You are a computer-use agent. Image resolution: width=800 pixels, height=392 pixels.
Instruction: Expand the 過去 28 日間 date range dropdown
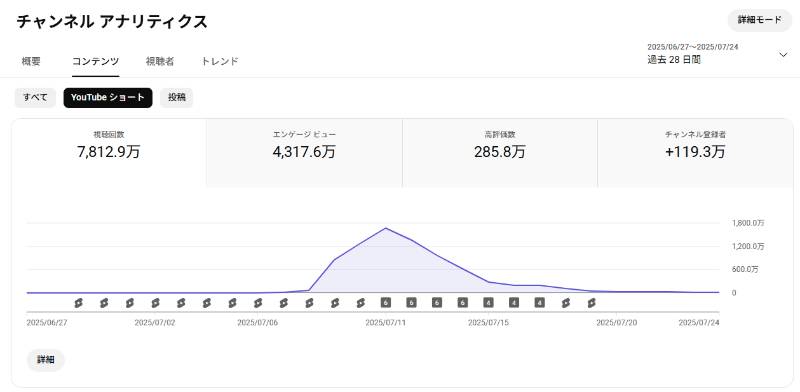(x=718, y=54)
